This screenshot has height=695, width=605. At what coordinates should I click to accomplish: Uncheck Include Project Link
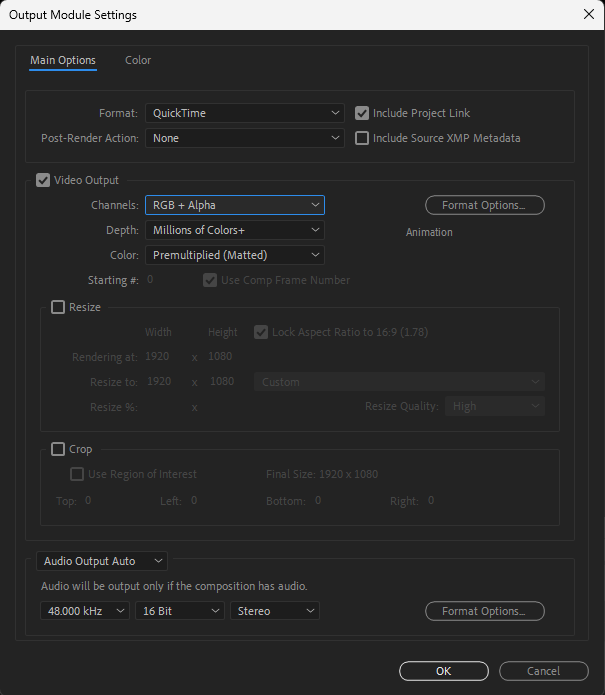(x=363, y=113)
